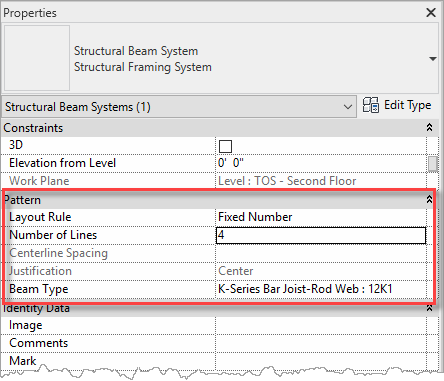Collapse the Identity Data section
The image size is (444, 381).
tap(430, 308)
